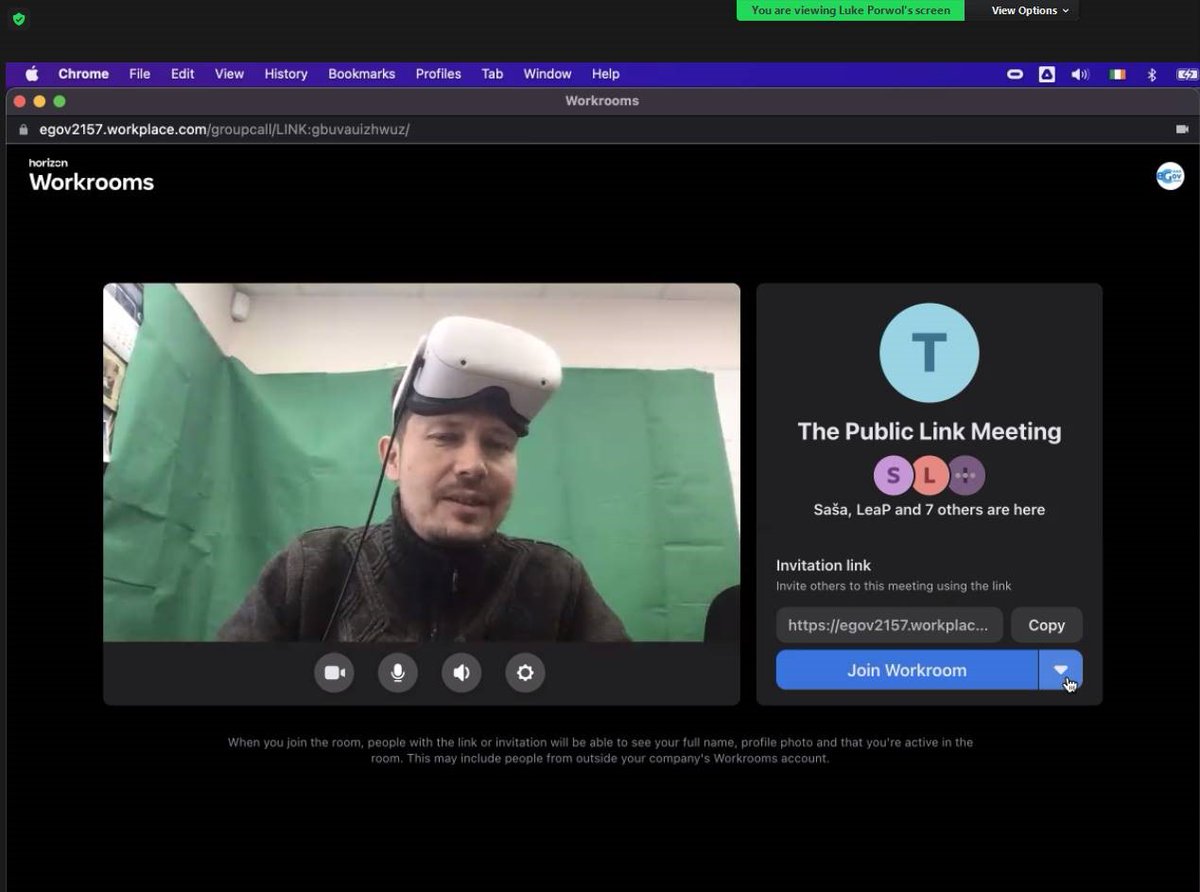Screen dimensions: 1200x892
Task: Click the Join Workroom button
Action: 907,670
